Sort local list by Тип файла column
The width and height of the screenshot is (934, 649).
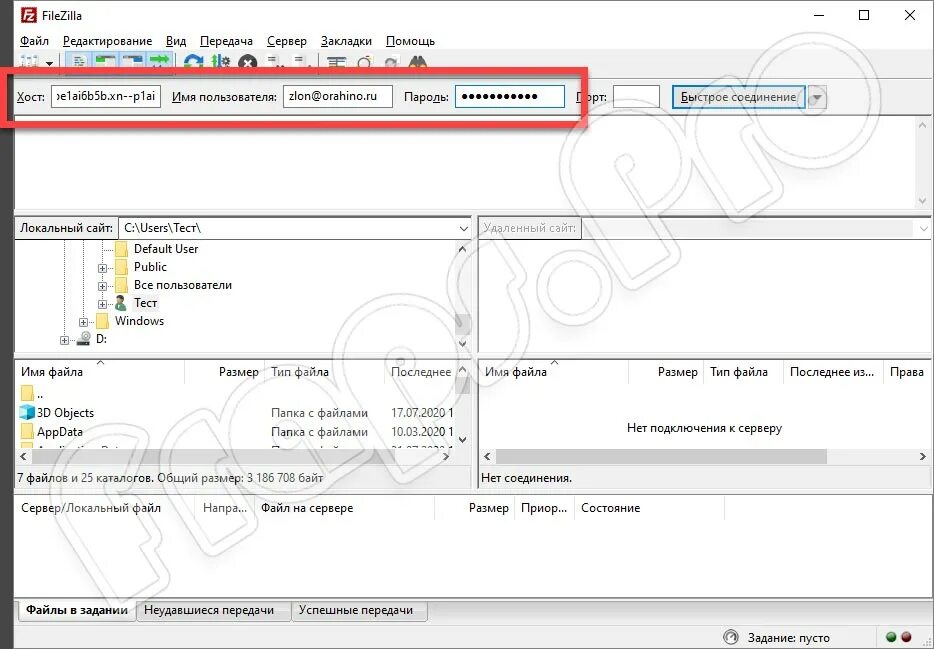coord(325,372)
